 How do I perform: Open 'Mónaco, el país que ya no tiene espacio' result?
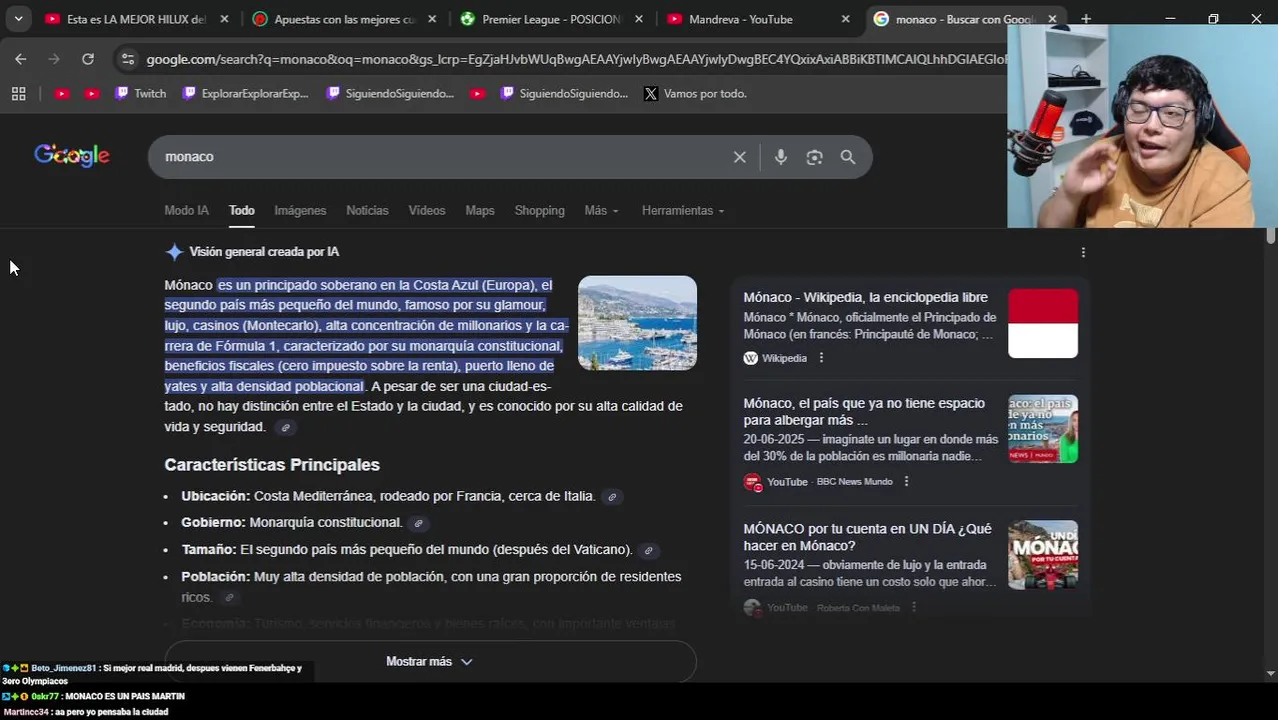click(x=864, y=411)
